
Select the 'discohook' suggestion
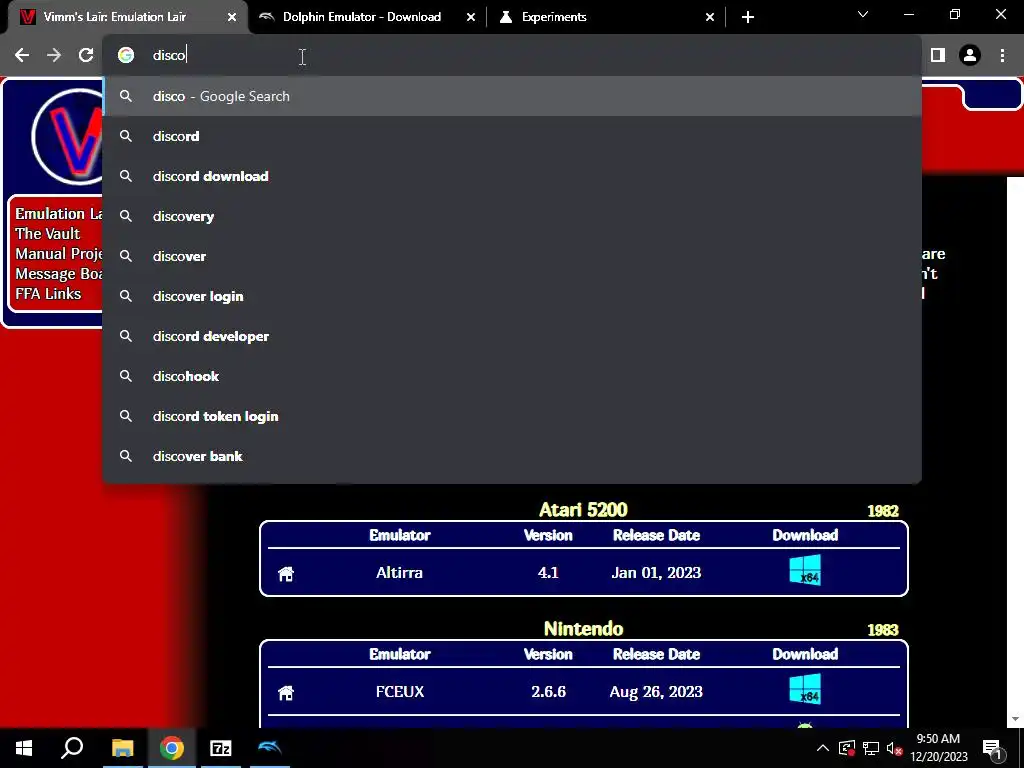[x=512, y=376]
